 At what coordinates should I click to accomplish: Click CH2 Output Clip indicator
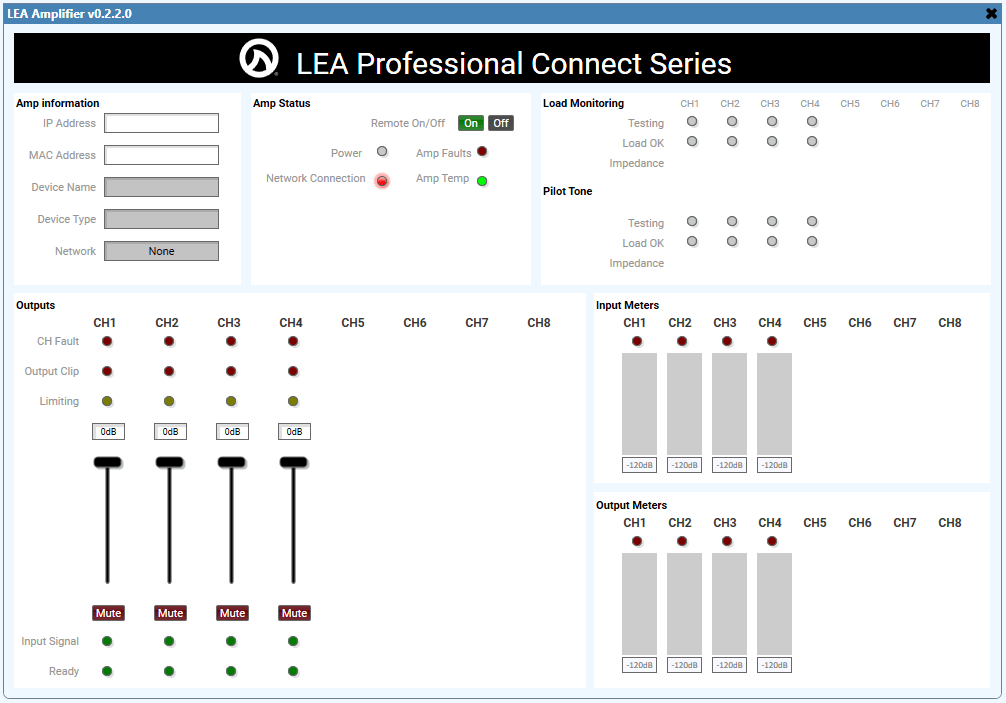pyautogui.click(x=169, y=371)
